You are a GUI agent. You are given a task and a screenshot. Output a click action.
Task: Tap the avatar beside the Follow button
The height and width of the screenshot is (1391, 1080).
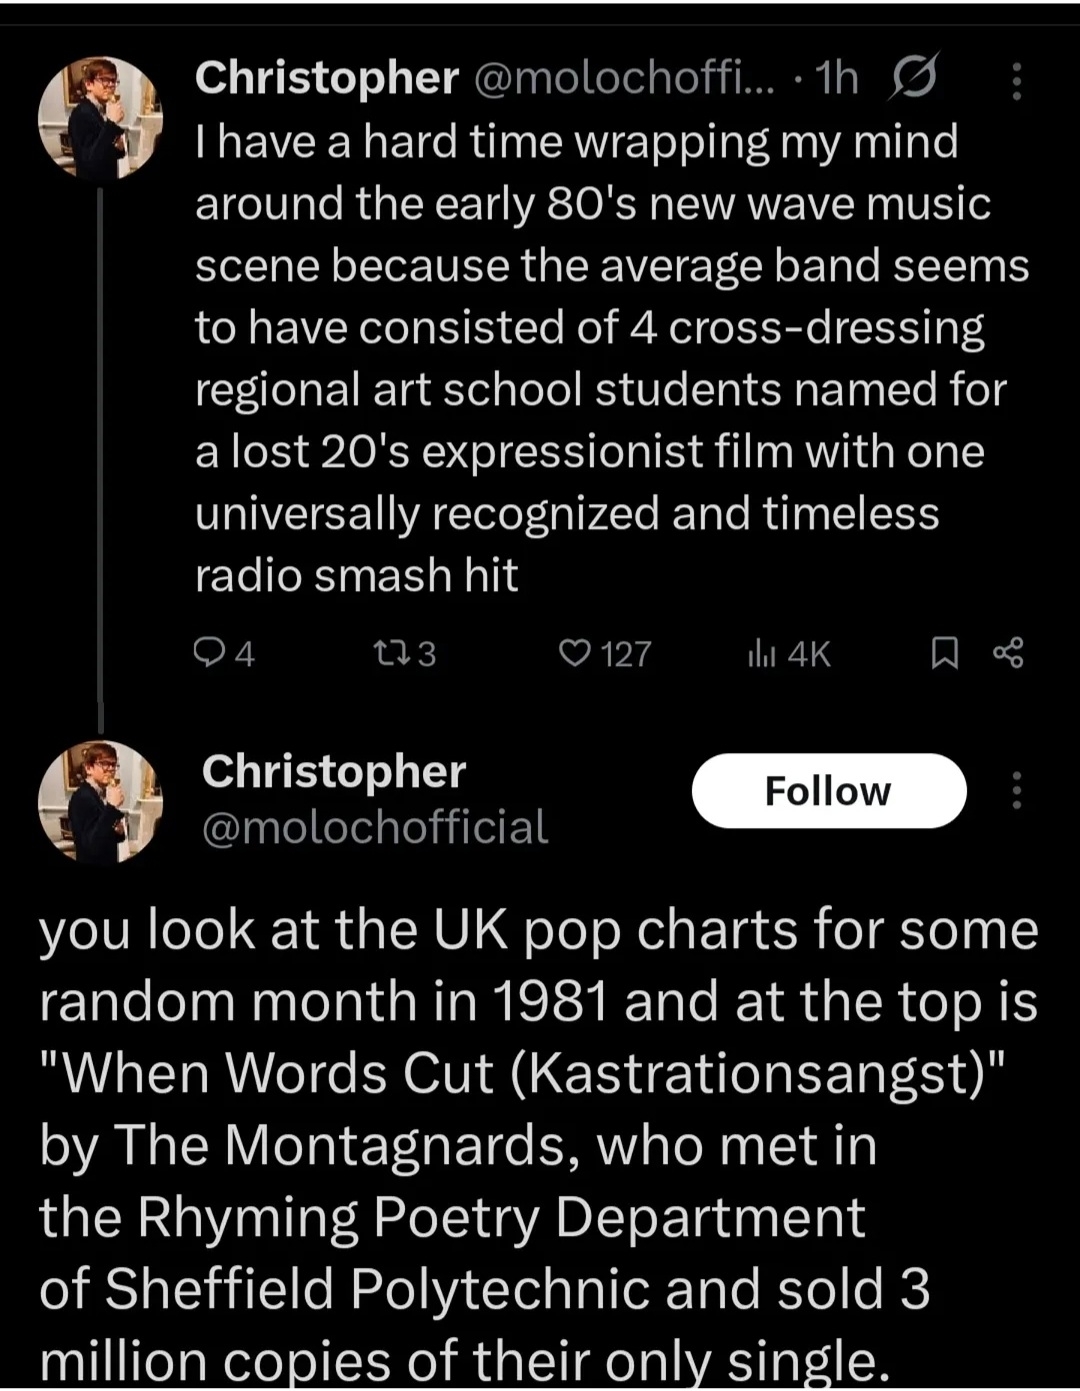point(100,802)
